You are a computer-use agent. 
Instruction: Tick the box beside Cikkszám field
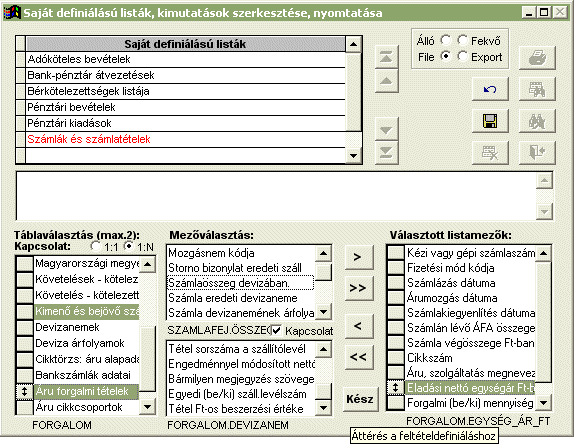395,358
